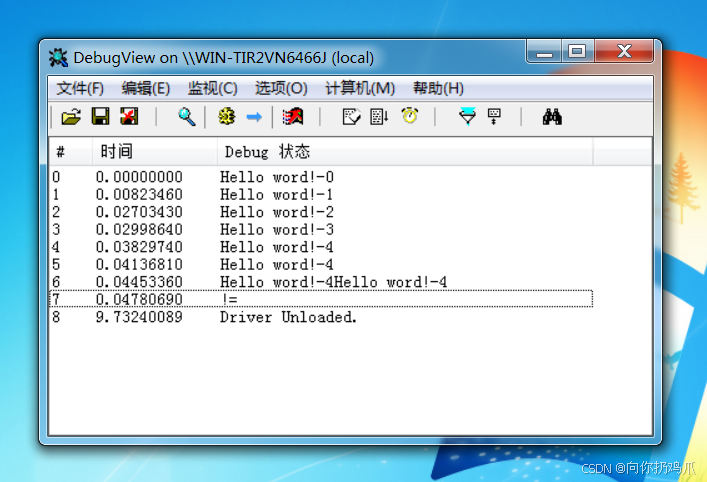This screenshot has width=707, height=482.
Task: Click timestamp 0.02998640
Action: pos(139,230)
